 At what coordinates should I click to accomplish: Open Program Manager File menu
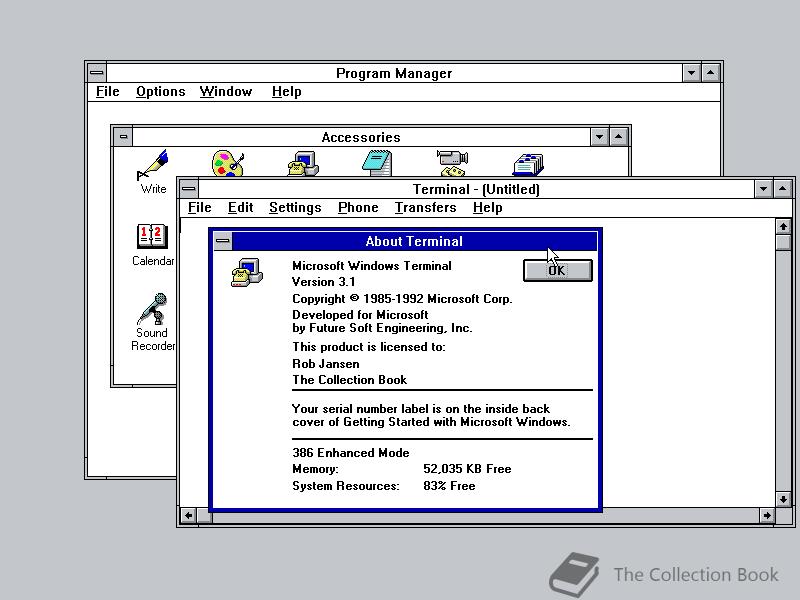tap(108, 92)
